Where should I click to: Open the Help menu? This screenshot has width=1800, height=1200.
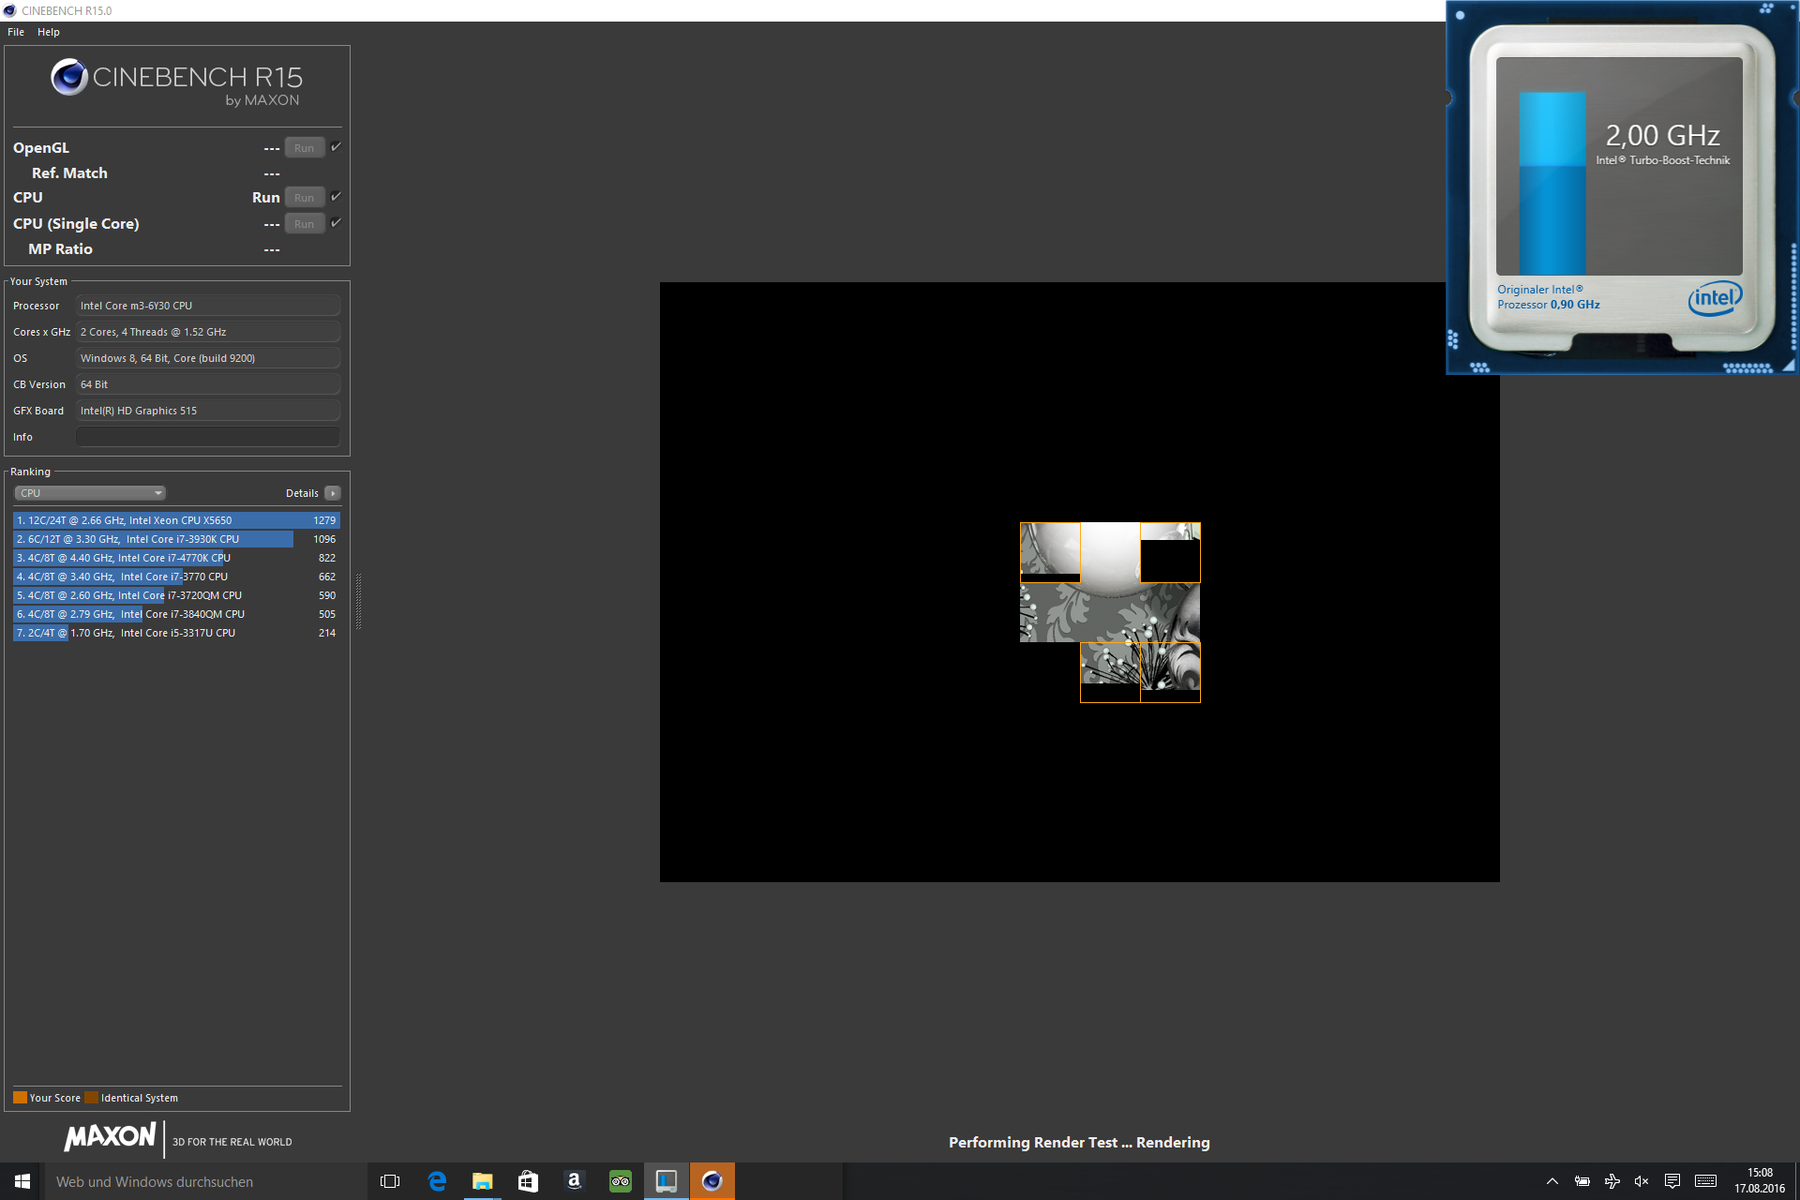[48, 32]
